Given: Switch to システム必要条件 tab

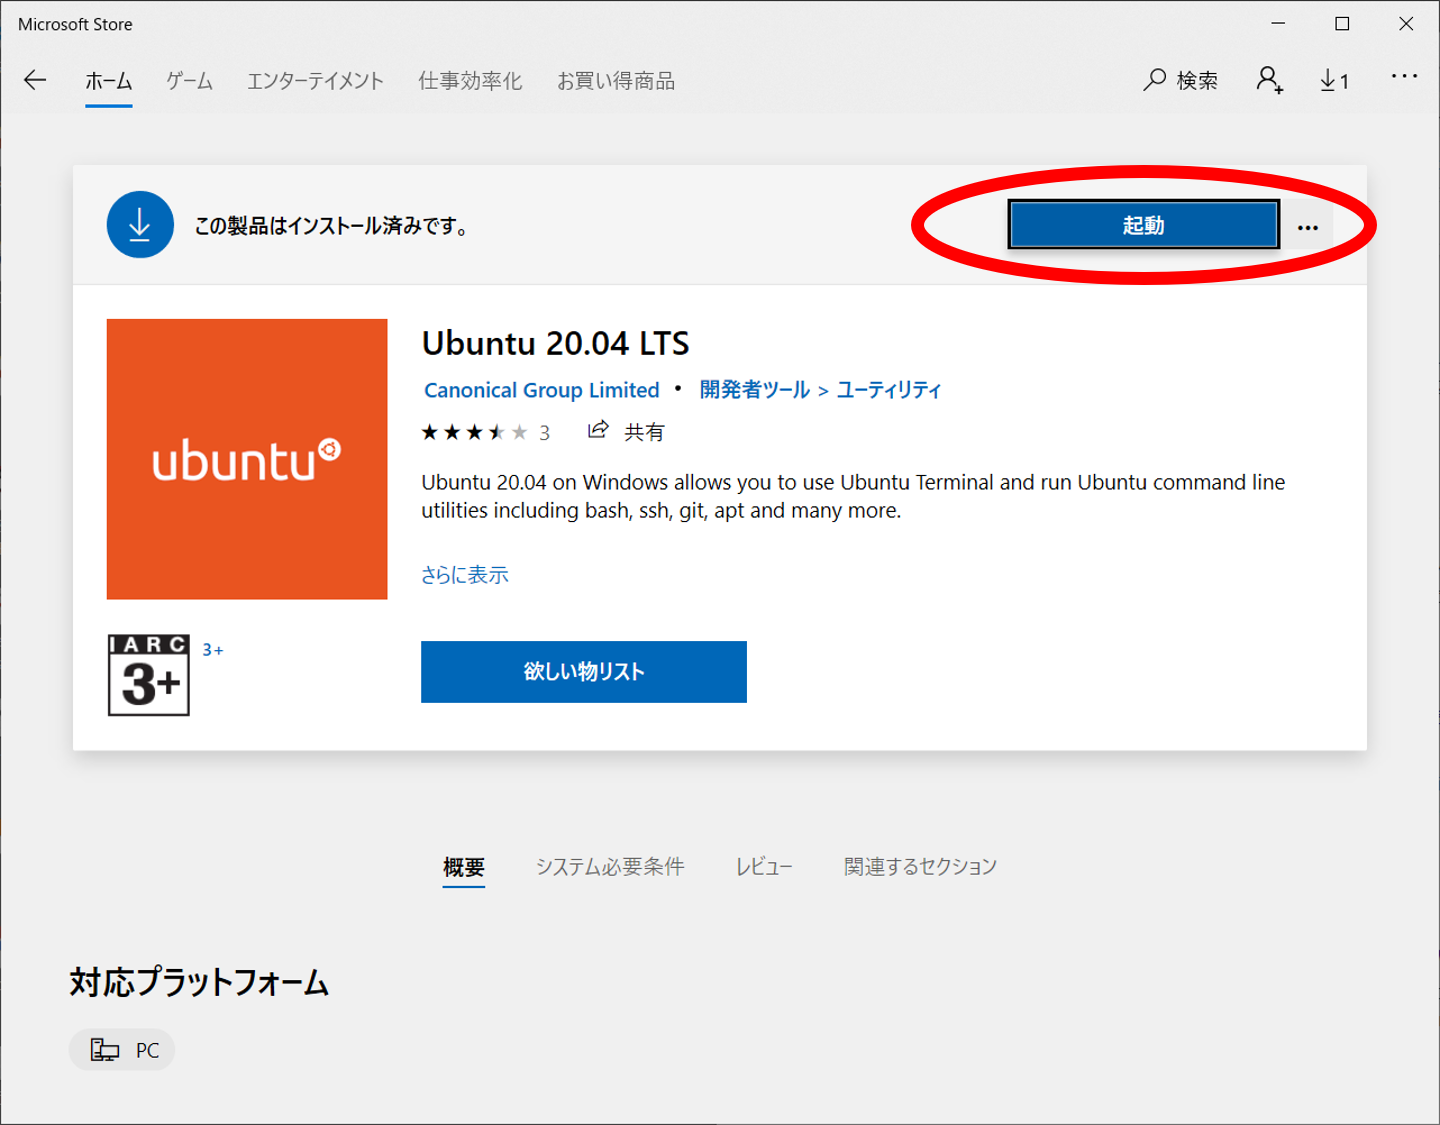Looking at the screenshot, I should pos(610,867).
